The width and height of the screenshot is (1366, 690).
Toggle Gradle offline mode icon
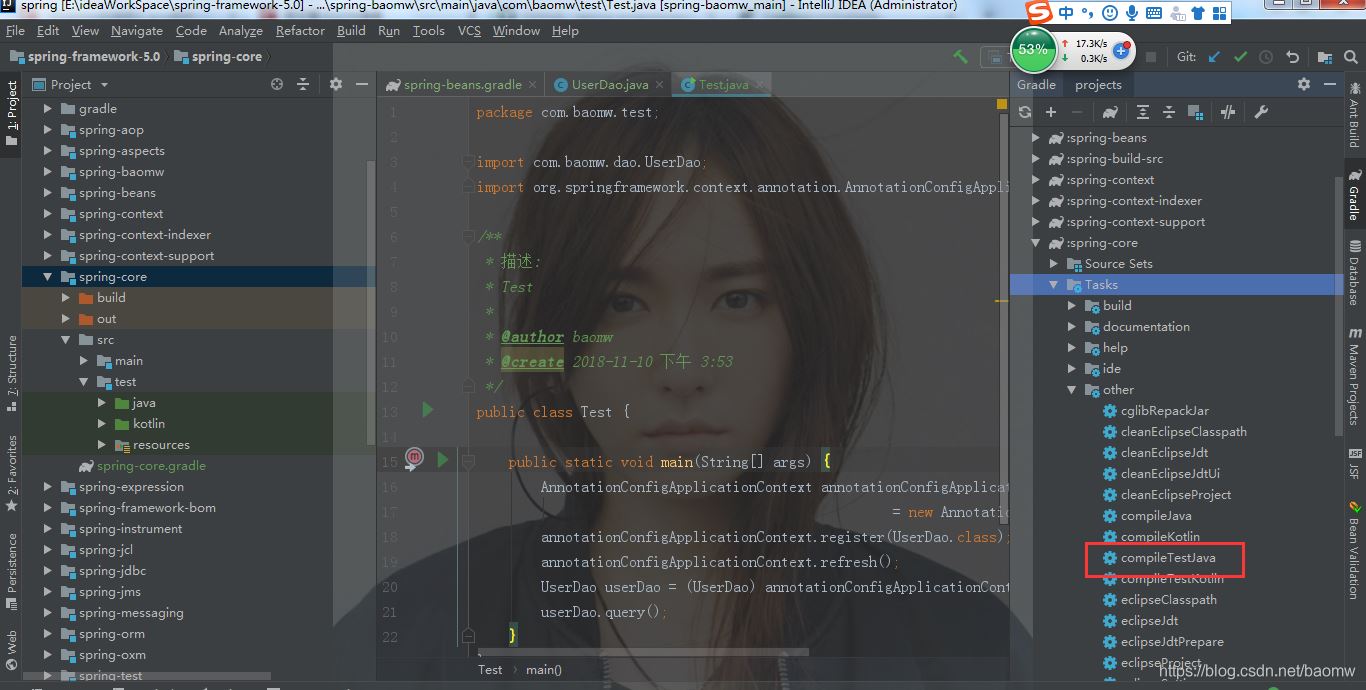point(1229,112)
